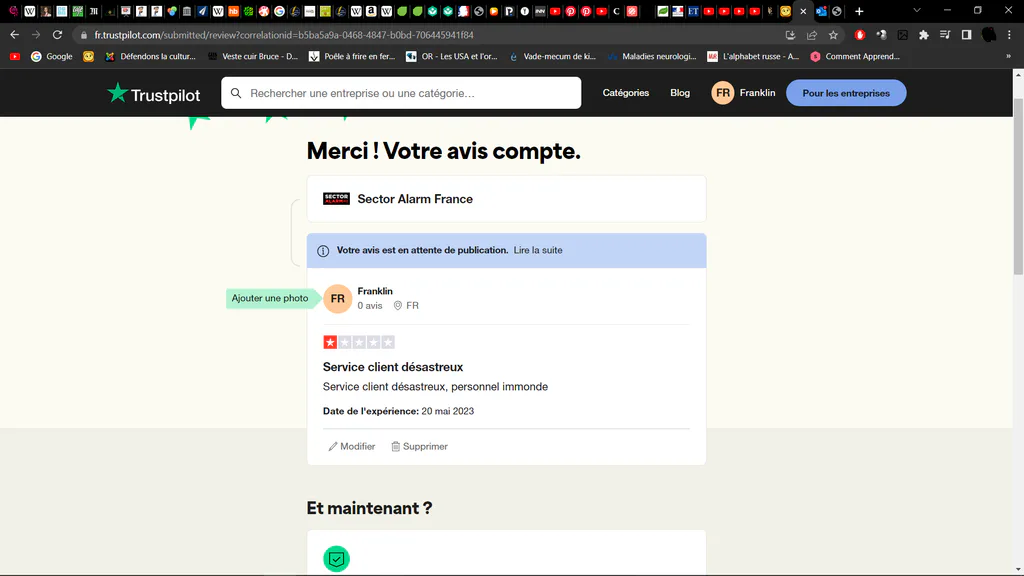Image resolution: width=1024 pixels, height=576 pixels.
Task: Open the Franklin account menu
Action: (743, 93)
